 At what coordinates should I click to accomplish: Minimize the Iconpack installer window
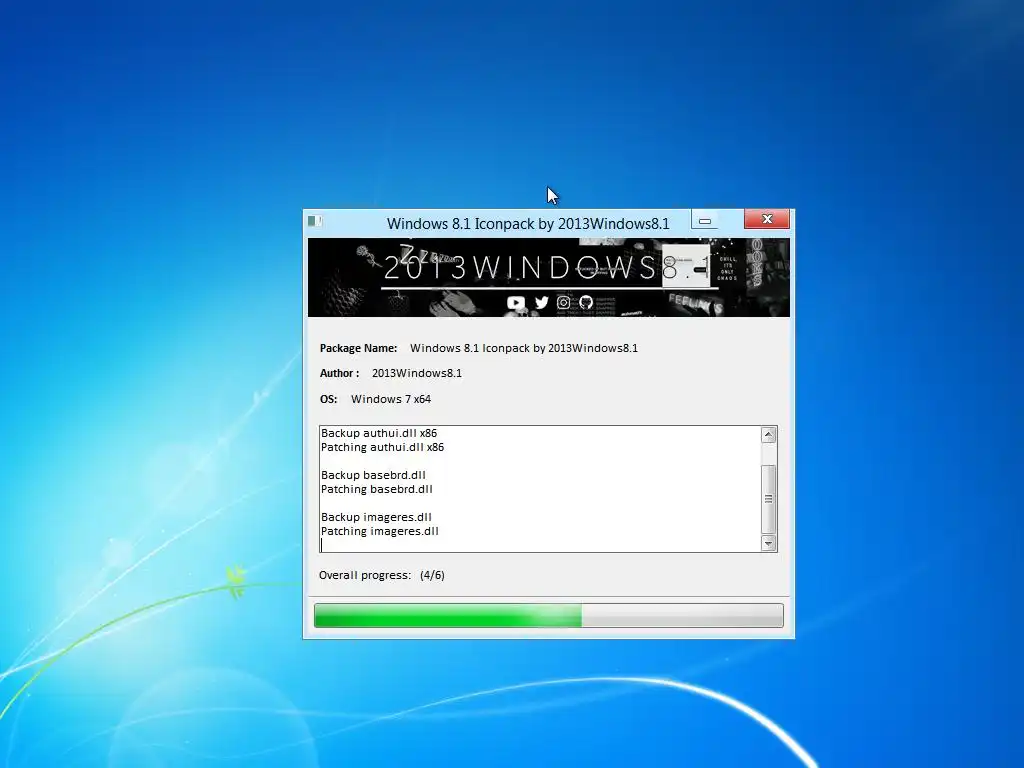click(705, 220)
